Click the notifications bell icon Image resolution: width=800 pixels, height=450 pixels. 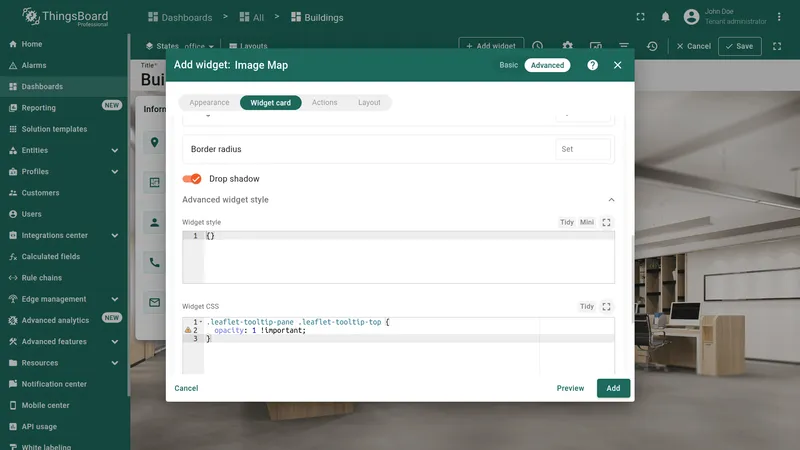point(665,17)
